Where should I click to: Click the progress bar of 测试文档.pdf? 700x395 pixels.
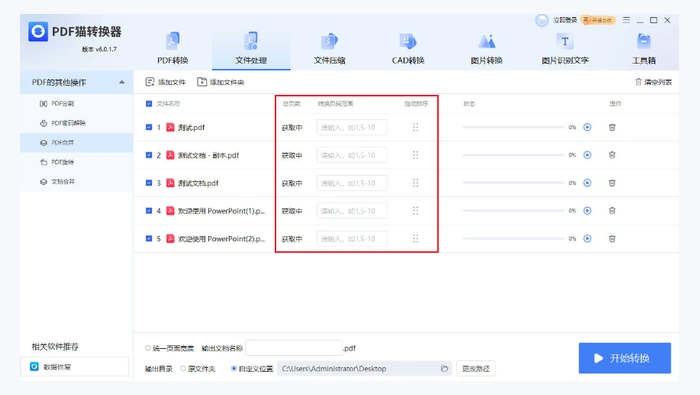tap(513, 183)
